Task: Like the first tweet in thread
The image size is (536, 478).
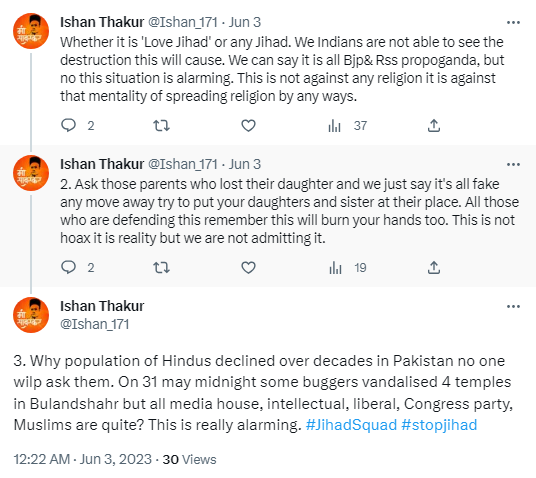Action: [x=249, y=125]
